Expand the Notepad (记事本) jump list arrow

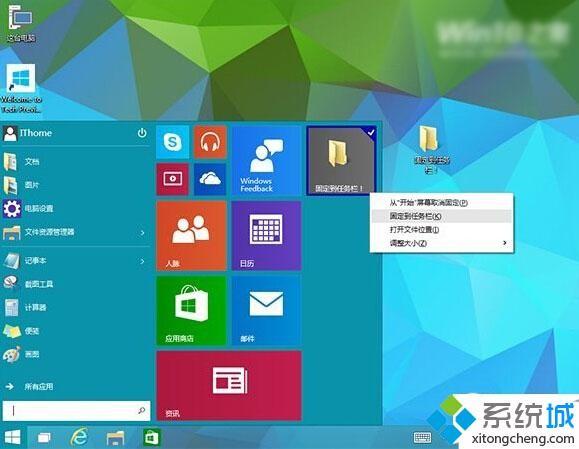click(x=142, y=261)
